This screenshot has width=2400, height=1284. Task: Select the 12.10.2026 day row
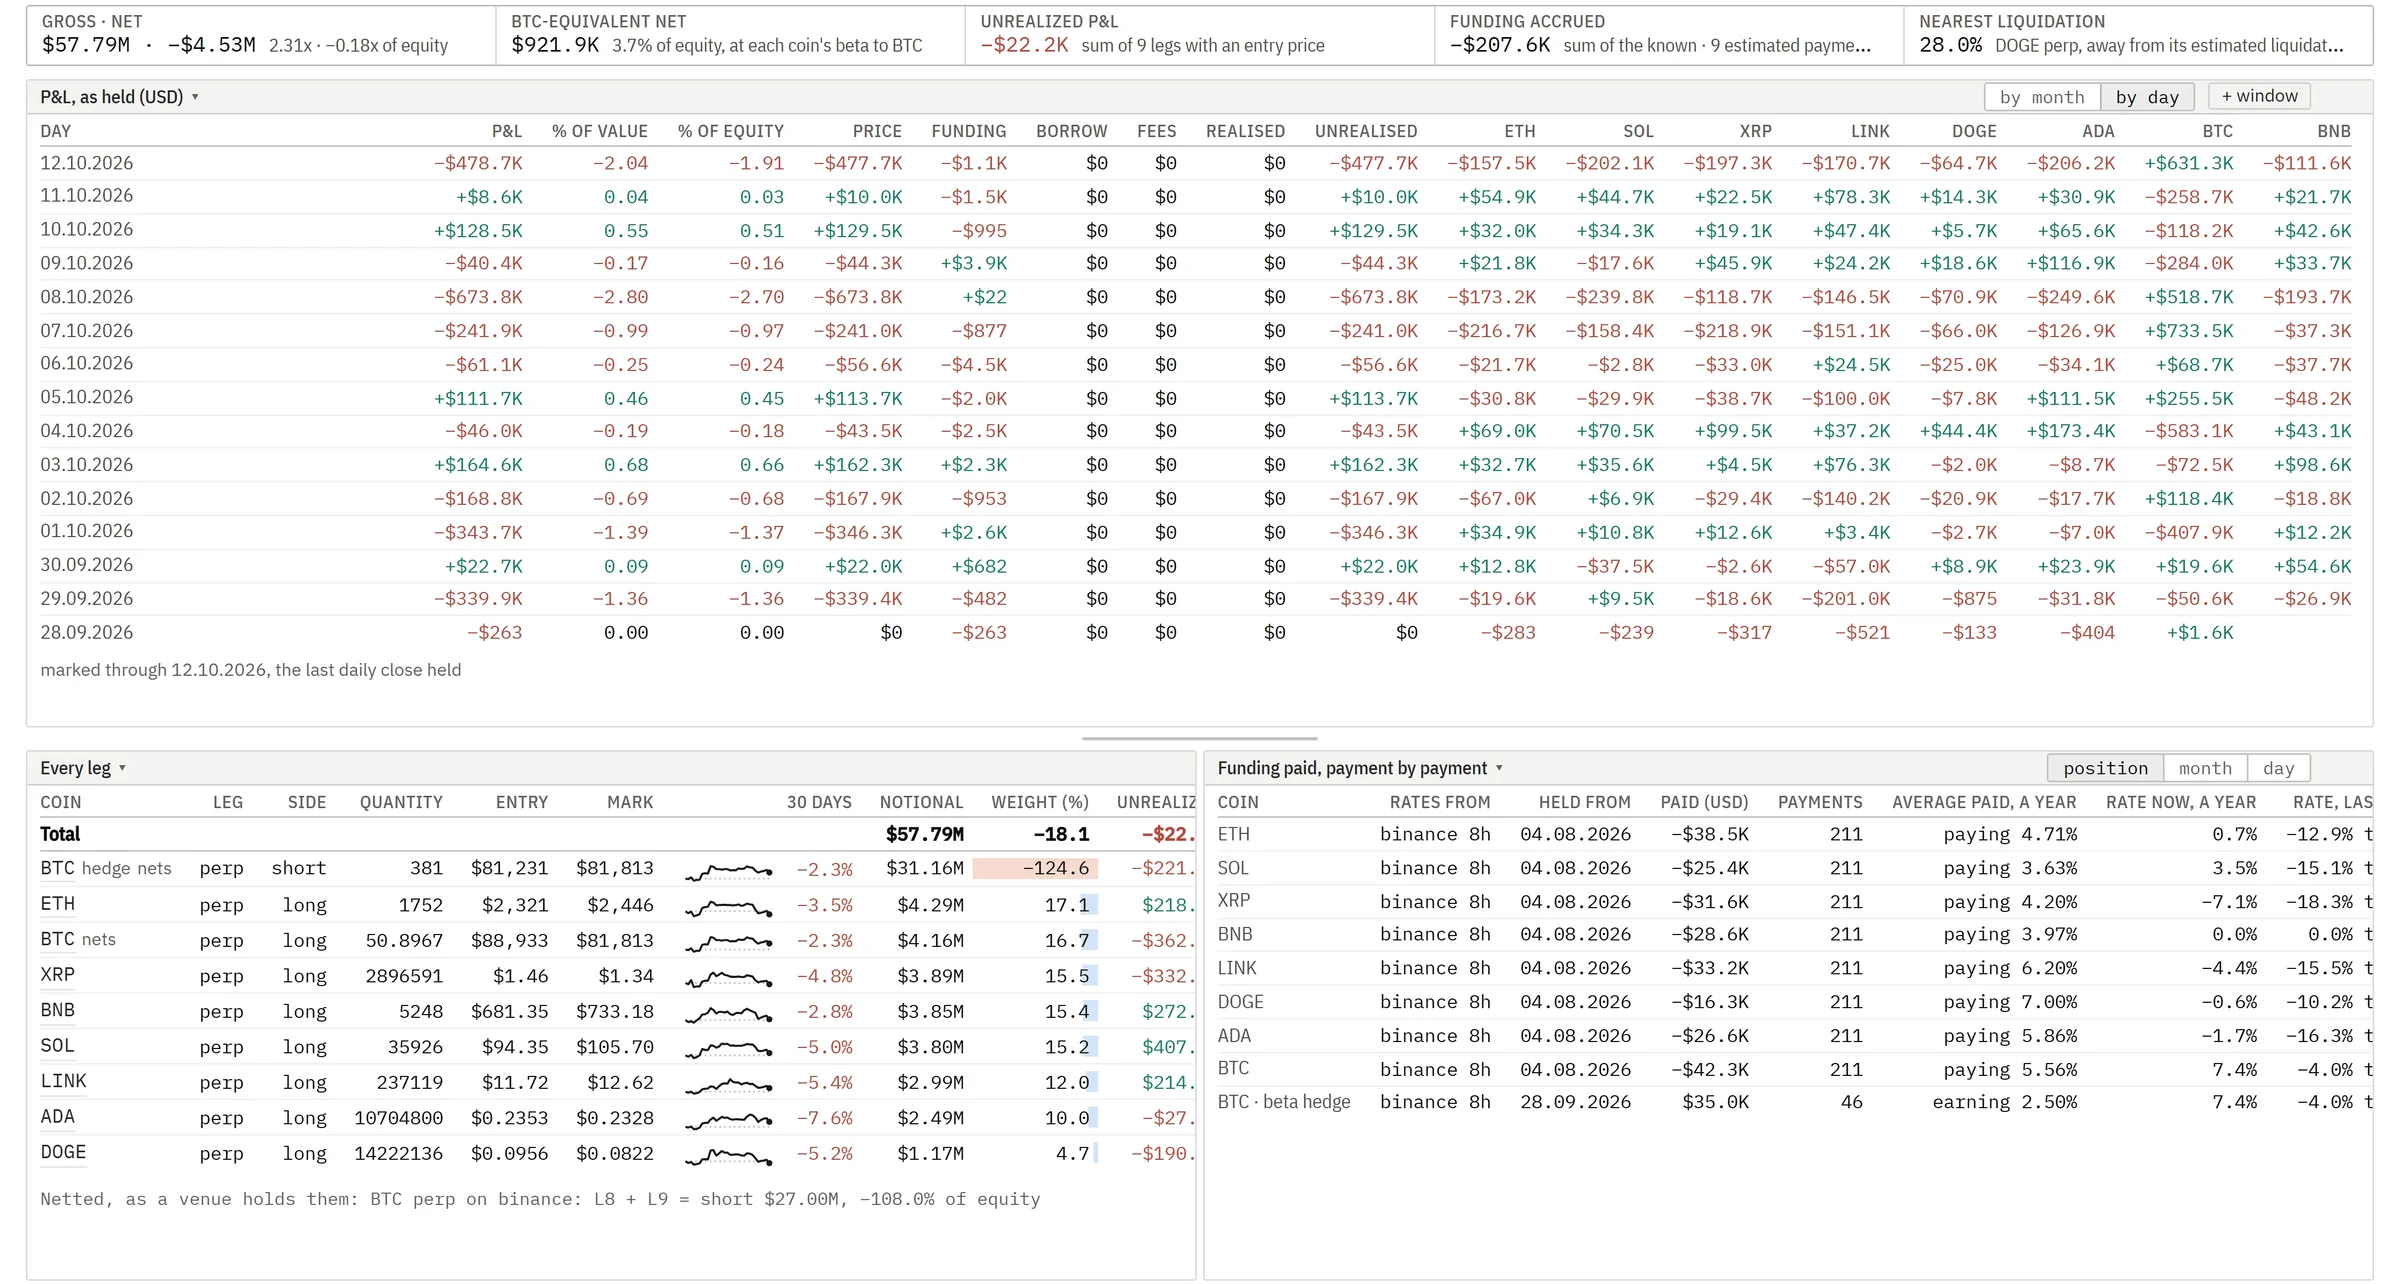click(x=1196, y=163)
